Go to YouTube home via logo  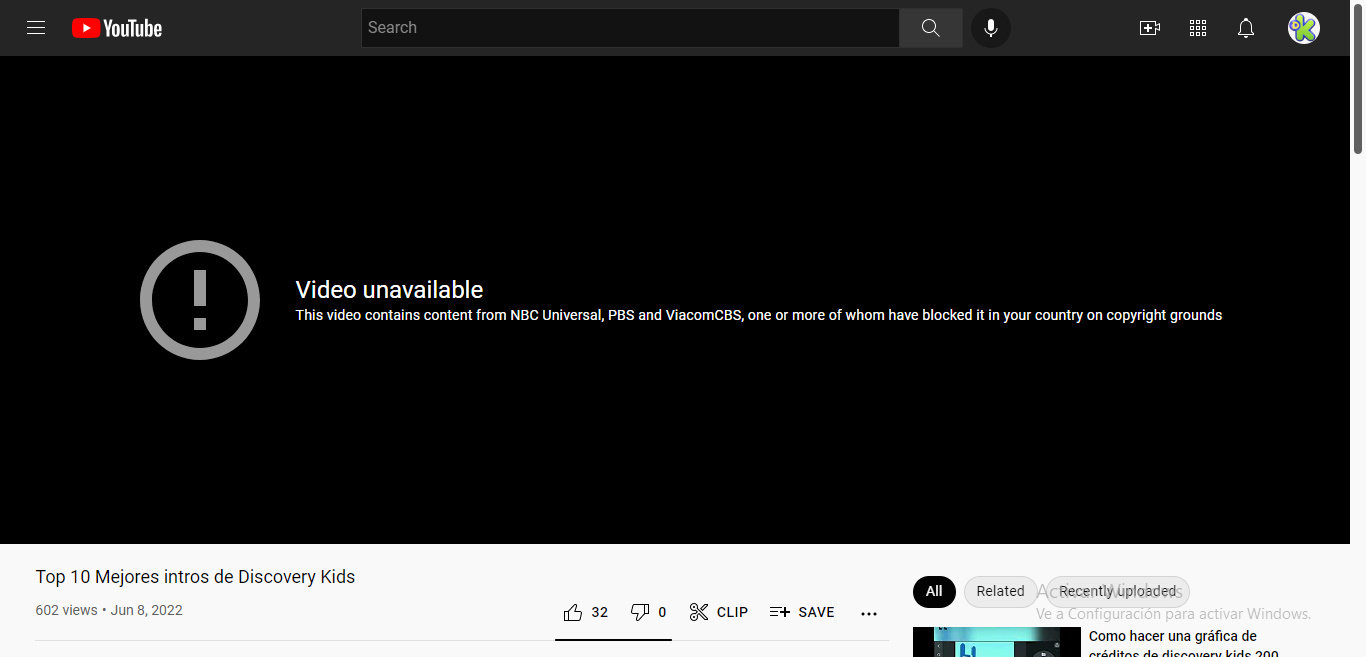click(x=117, y=28)
